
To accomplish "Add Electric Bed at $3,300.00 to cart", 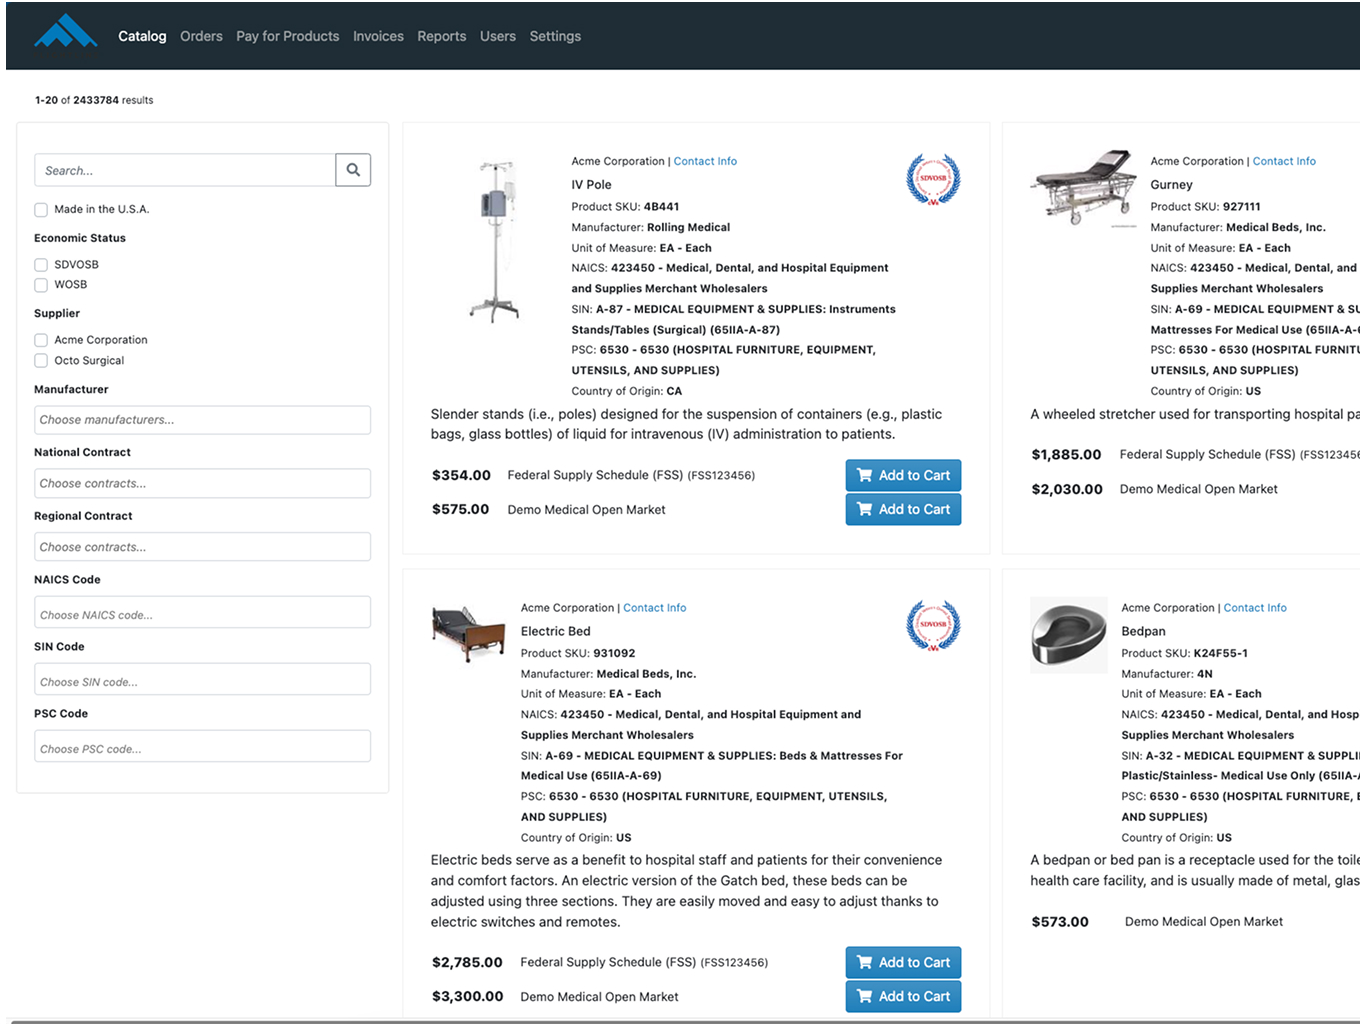I will pos(903,996).
